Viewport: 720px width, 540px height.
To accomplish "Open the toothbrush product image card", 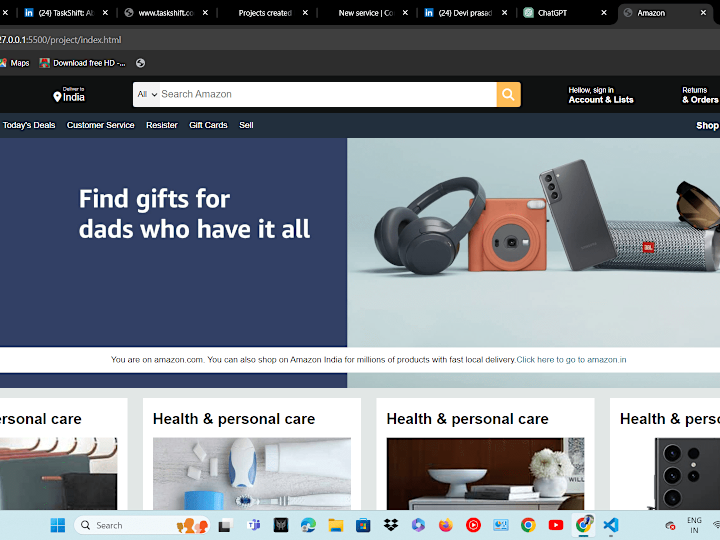I will click(x=252, y=473).
